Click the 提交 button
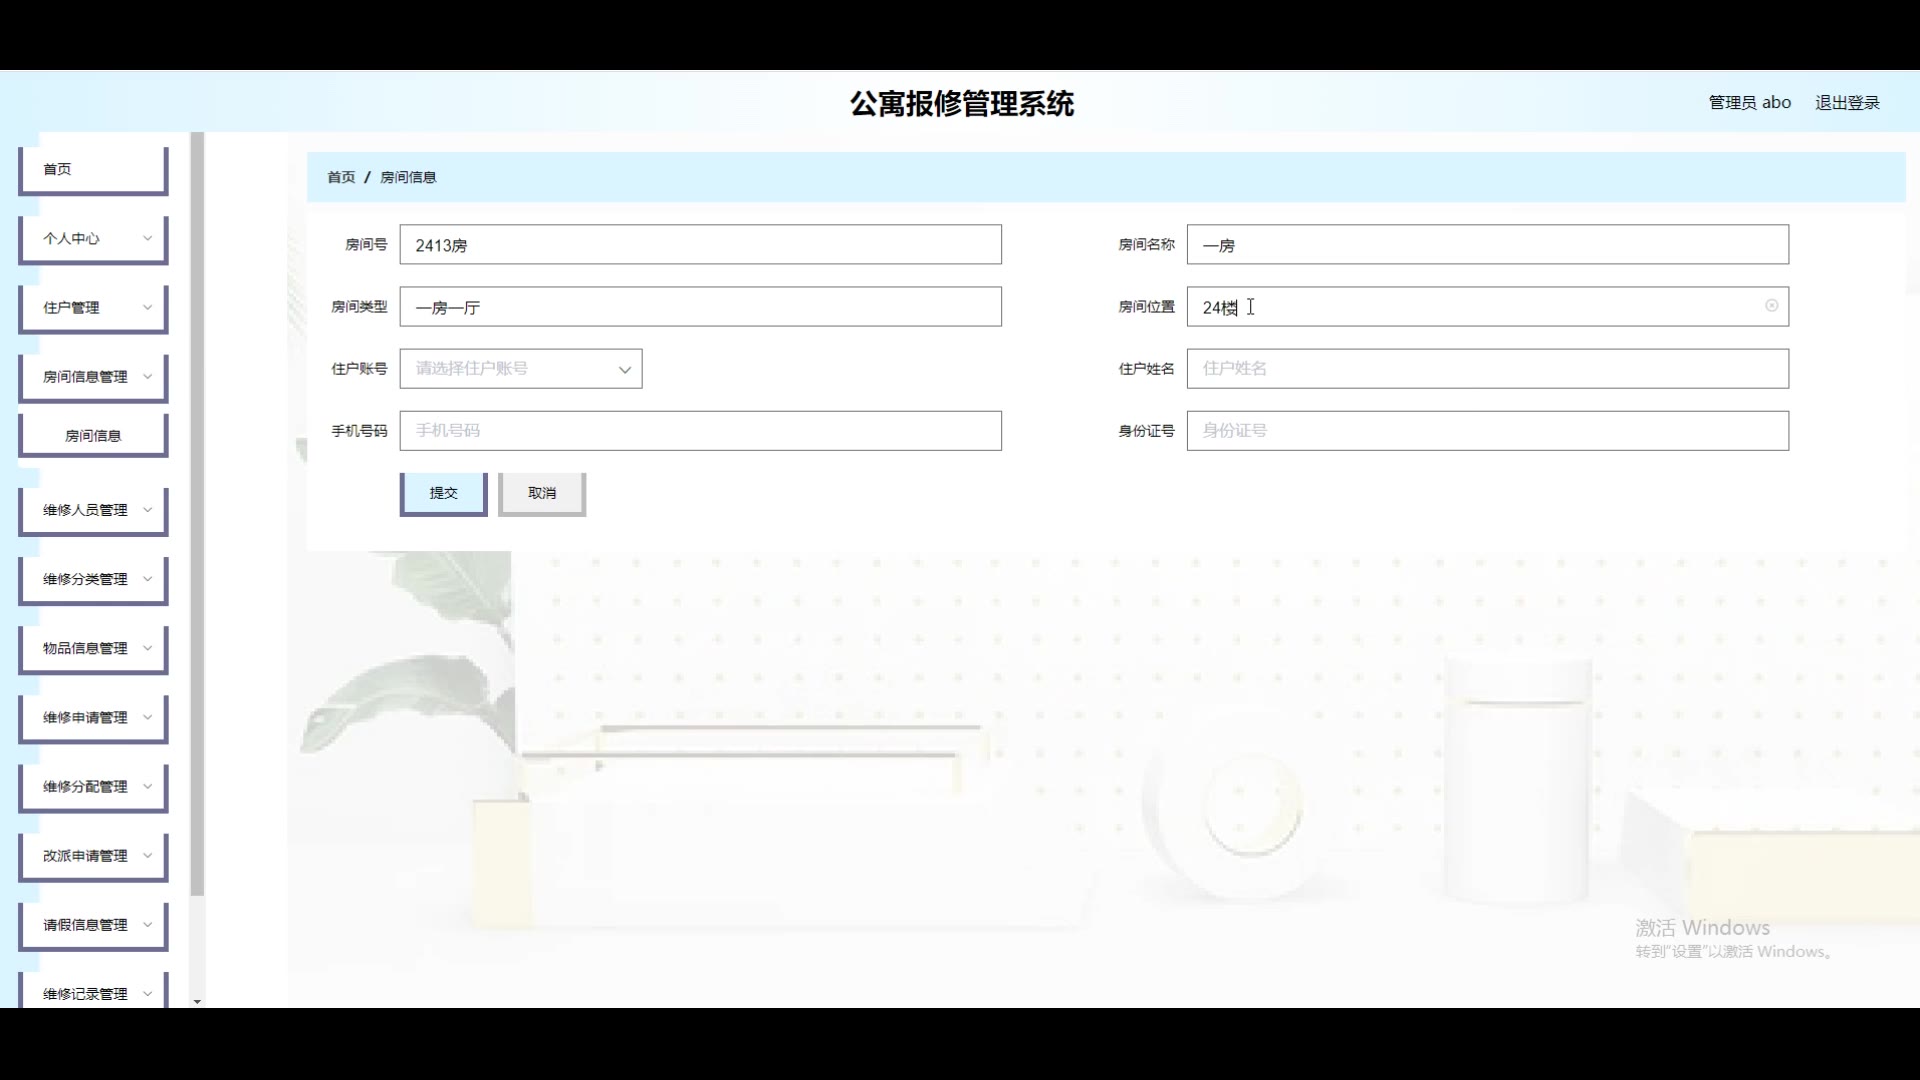Image resolution: width=1920 pixels, height=1080 pixels. click(x=443, y=493)
